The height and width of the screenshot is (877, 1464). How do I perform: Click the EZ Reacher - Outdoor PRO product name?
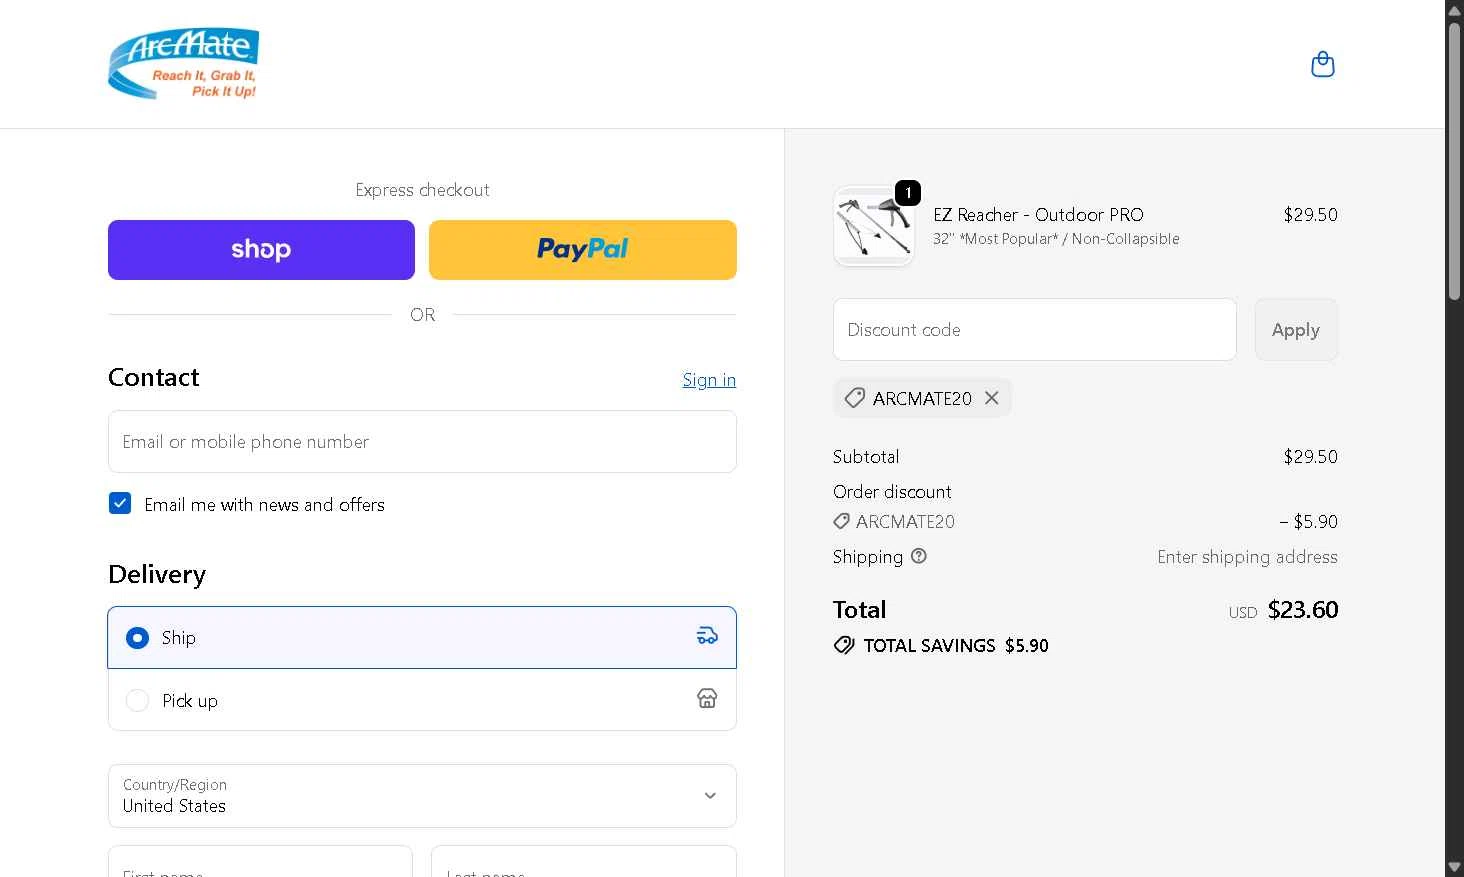[1038, 215]
